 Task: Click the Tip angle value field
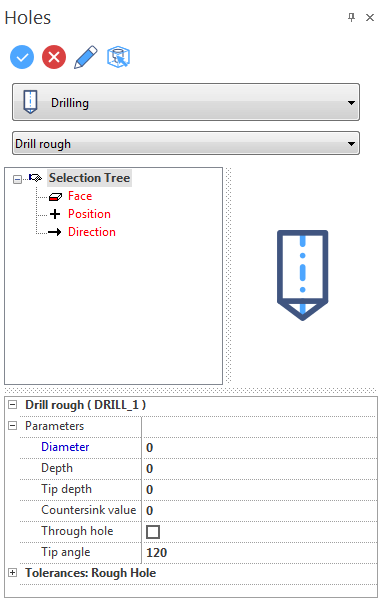click(x=259, y=552)
